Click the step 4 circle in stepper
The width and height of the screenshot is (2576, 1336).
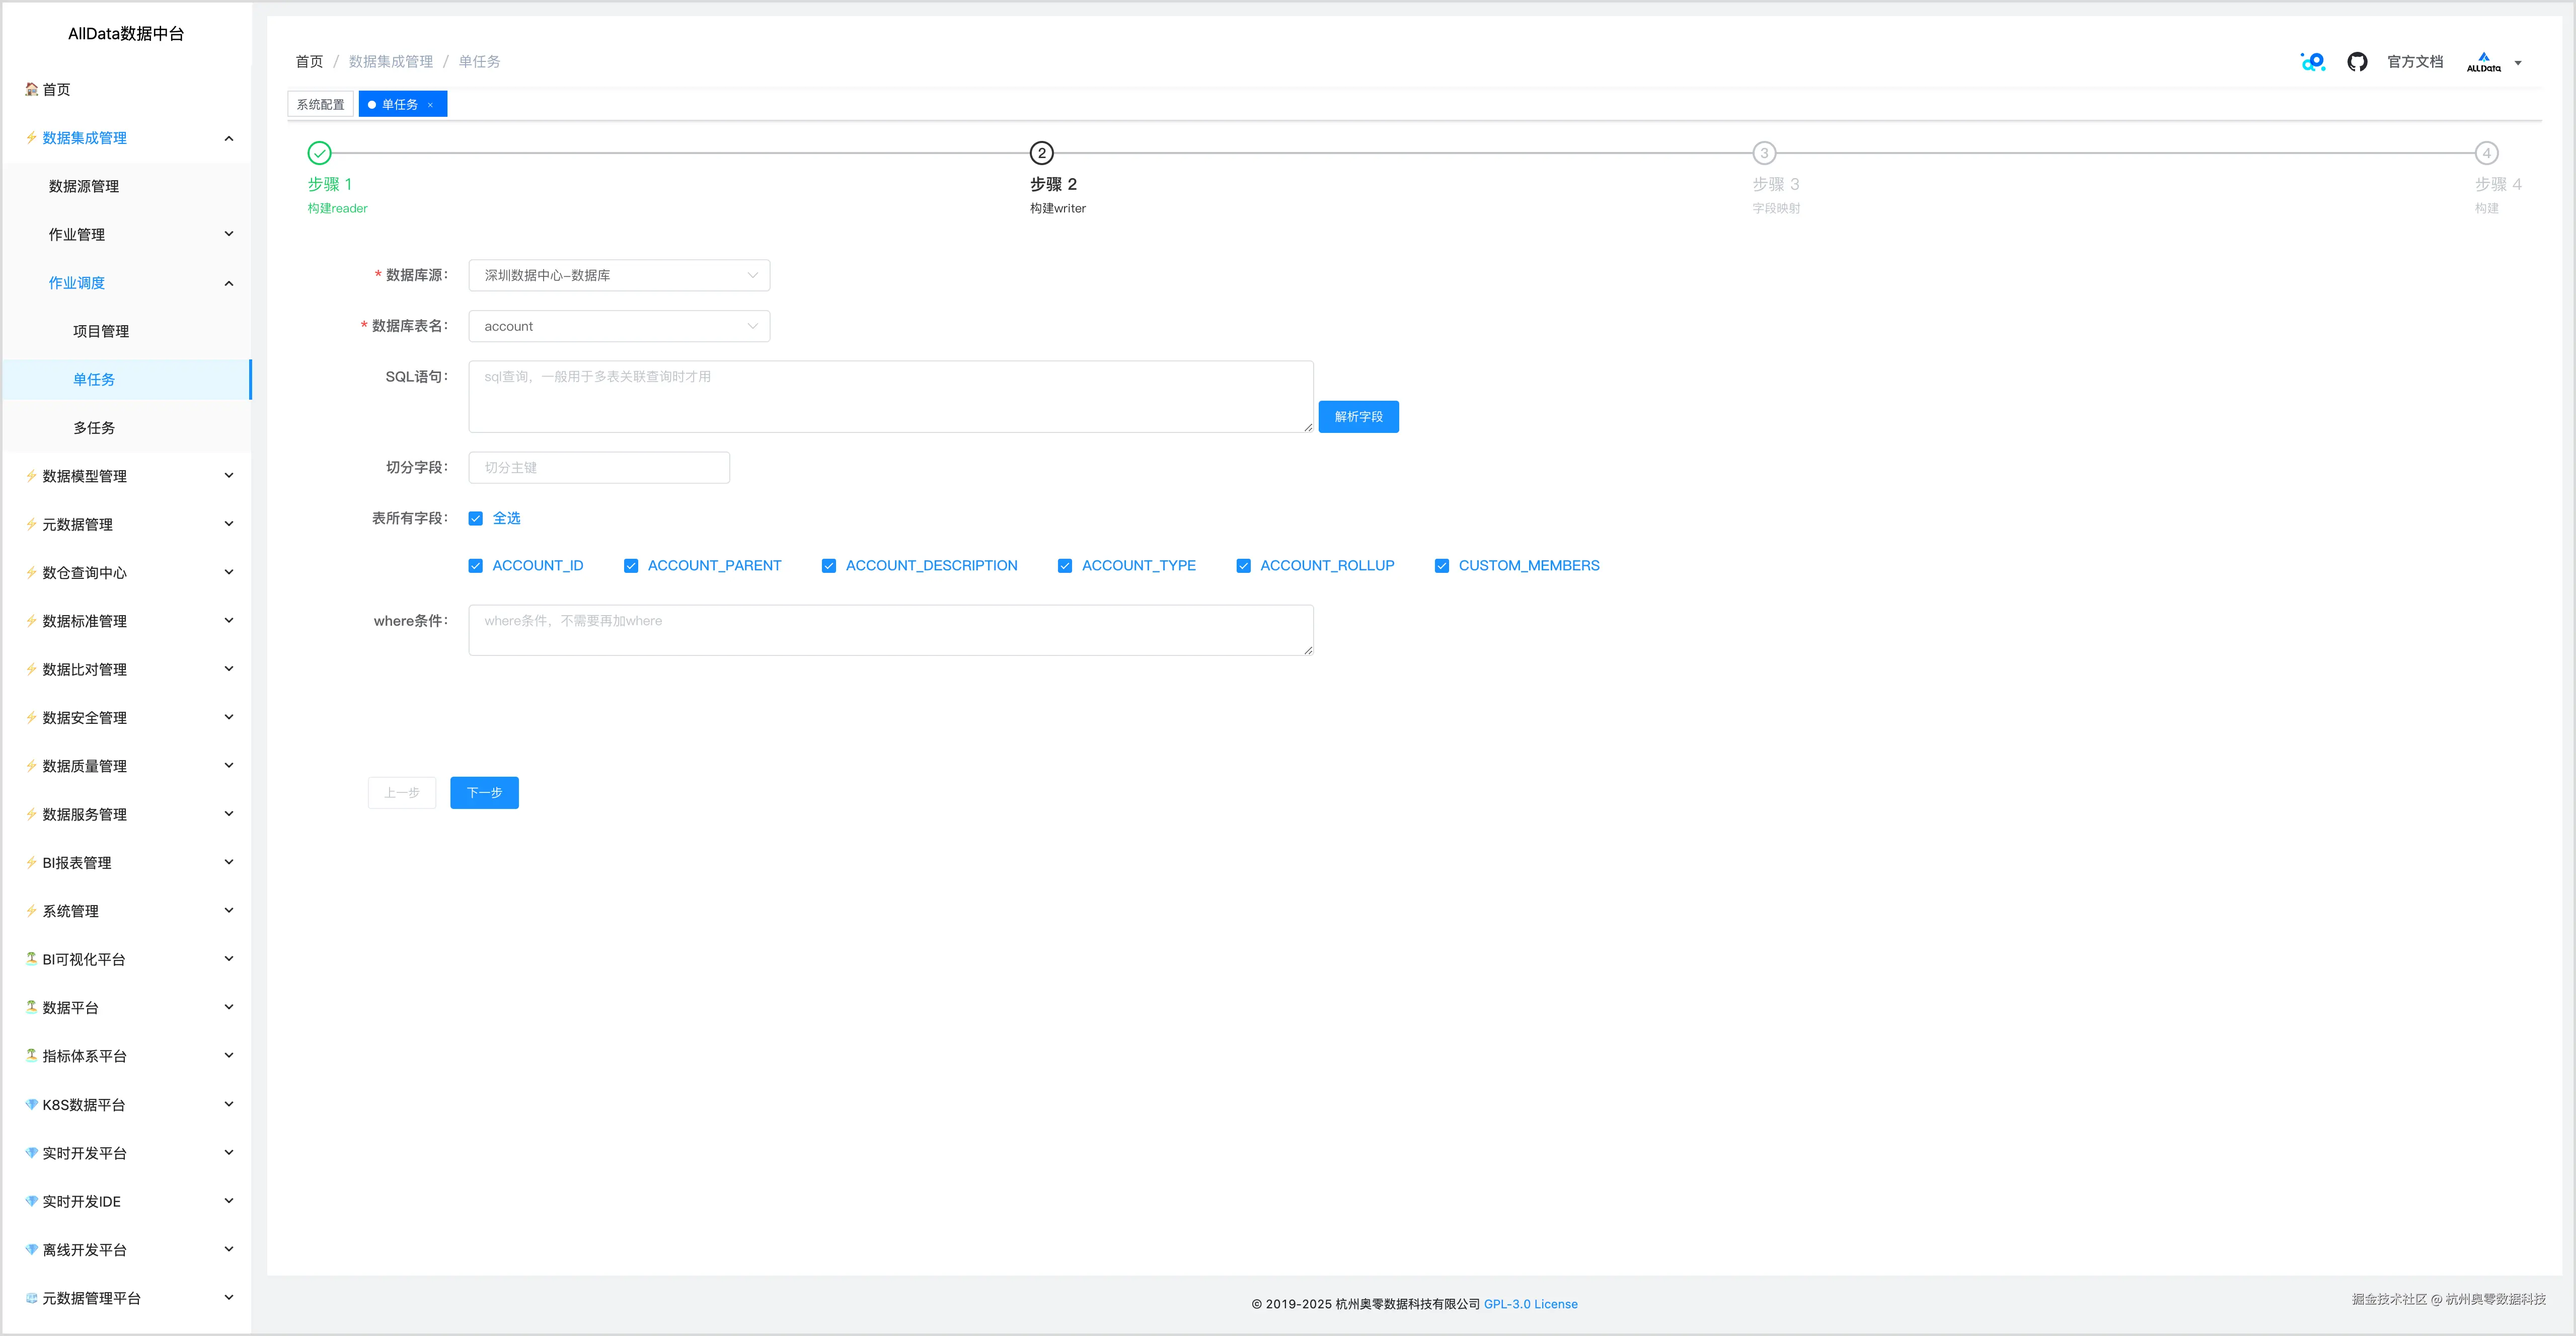click(x=2486, y=153)
